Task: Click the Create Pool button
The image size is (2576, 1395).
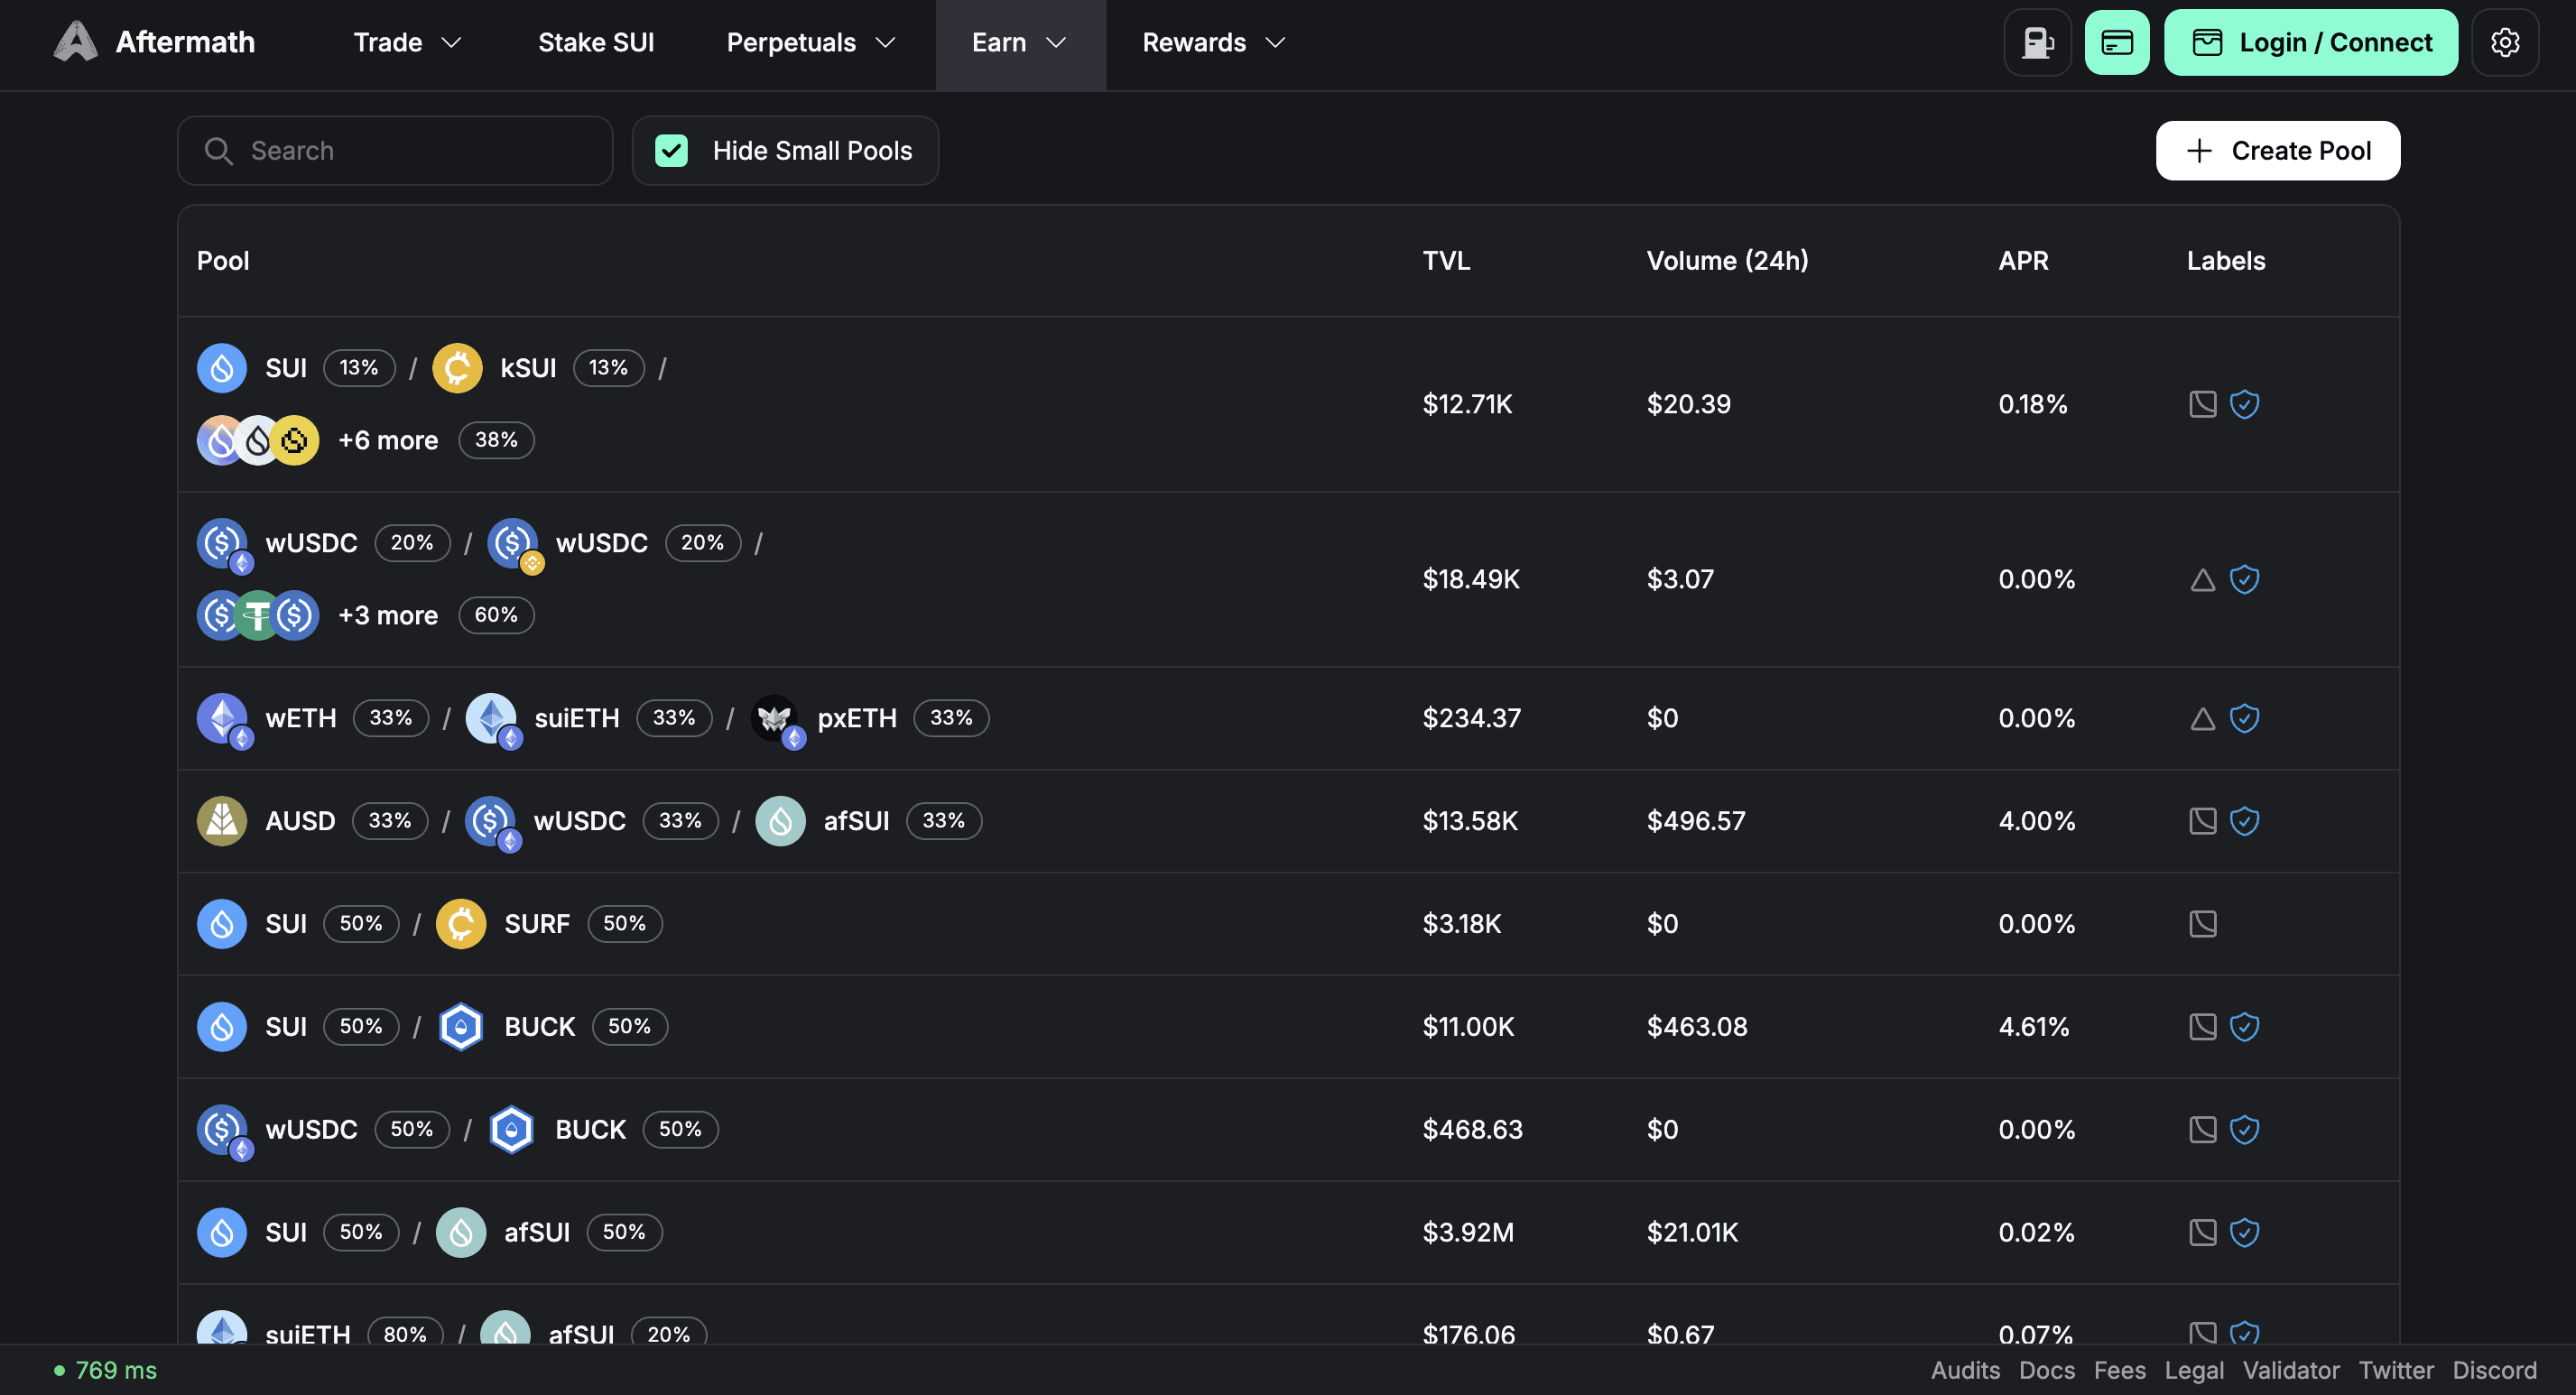Action: [2278, 150]
